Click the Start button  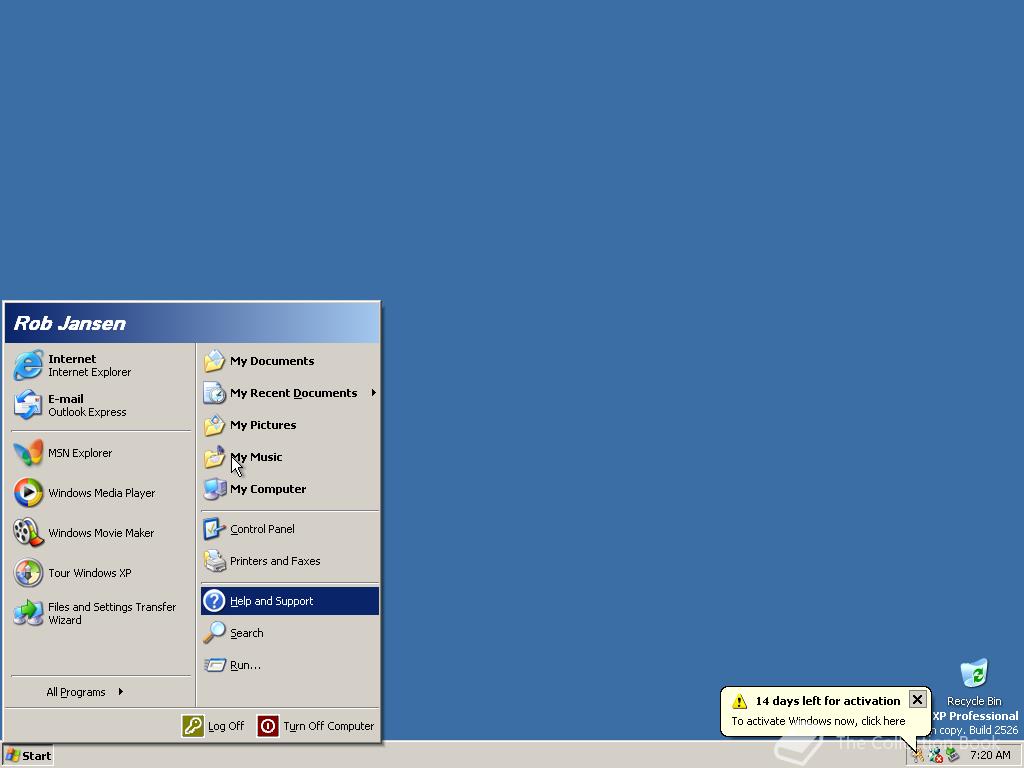click(28, 756)
